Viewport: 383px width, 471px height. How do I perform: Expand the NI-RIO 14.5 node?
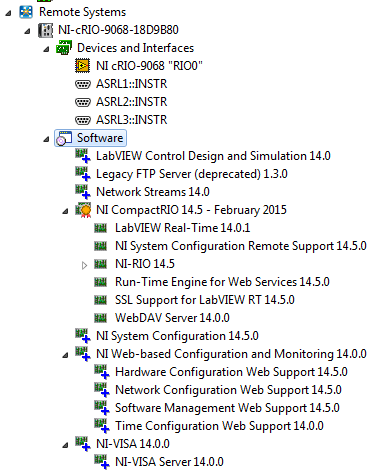pyautogui.click(x=84, y=265)
